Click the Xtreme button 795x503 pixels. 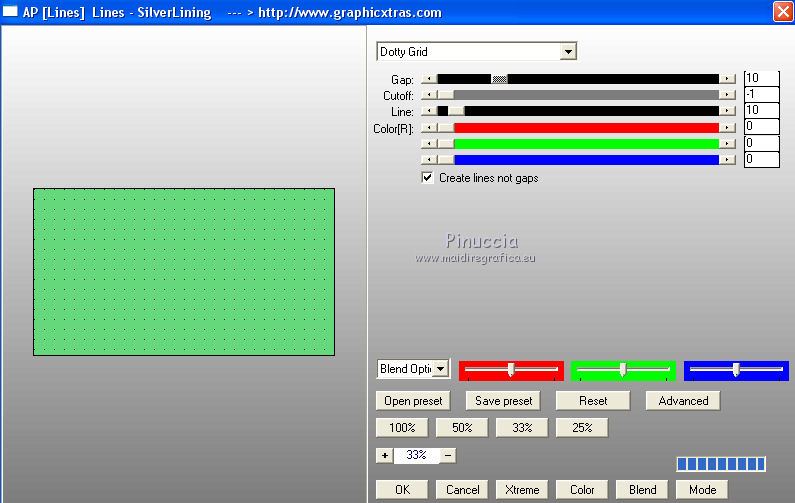(x=522, y=489)
